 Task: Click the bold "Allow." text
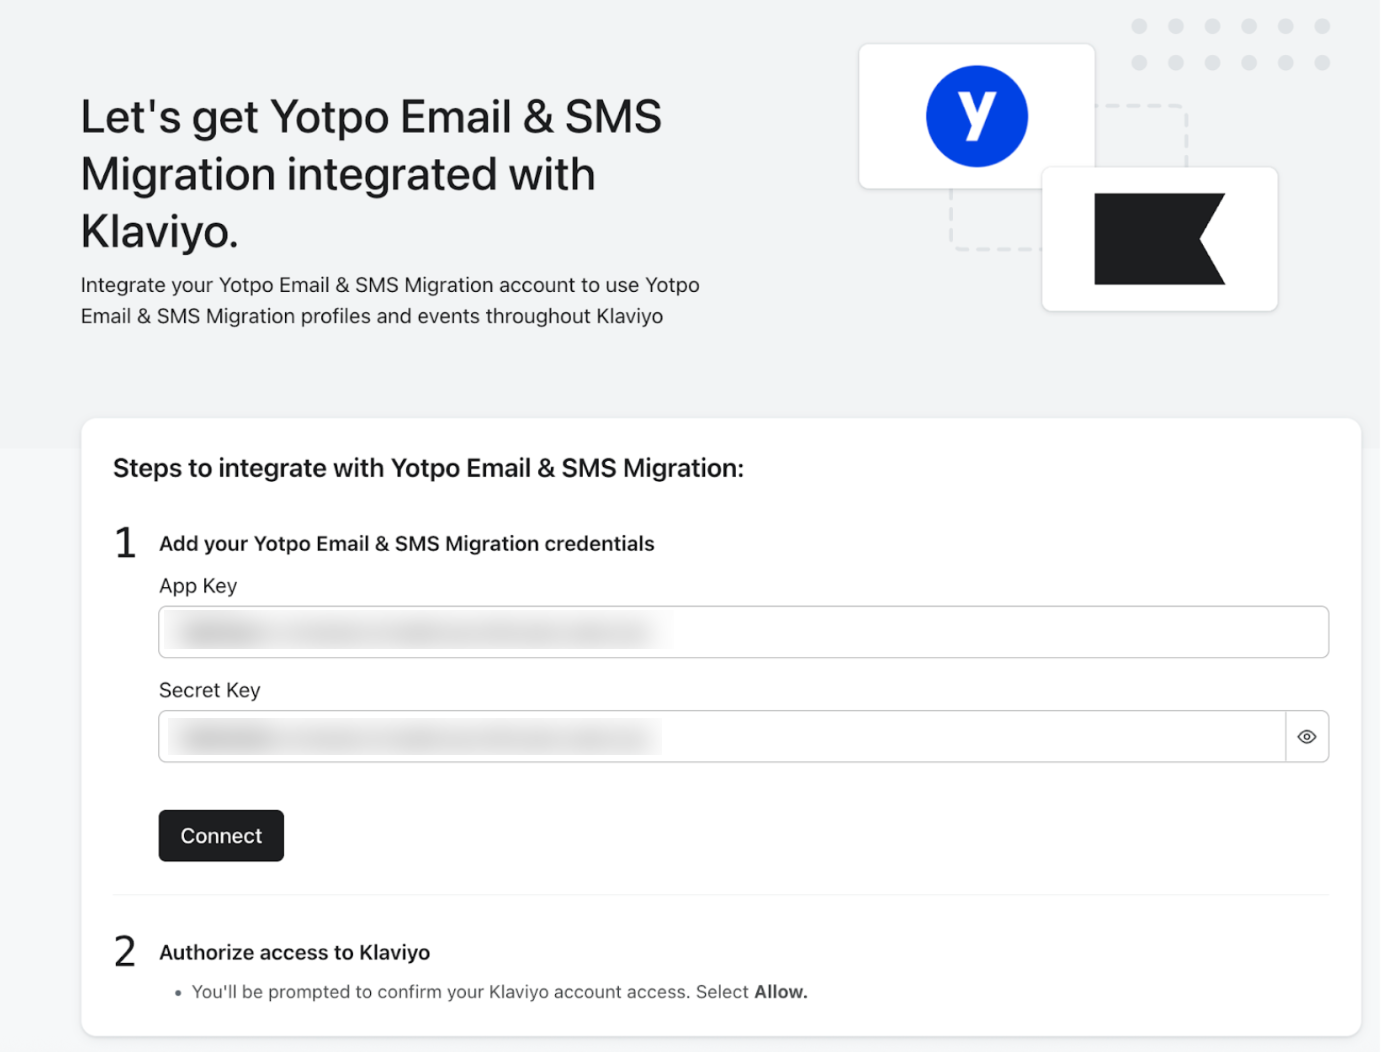(780, 992)
